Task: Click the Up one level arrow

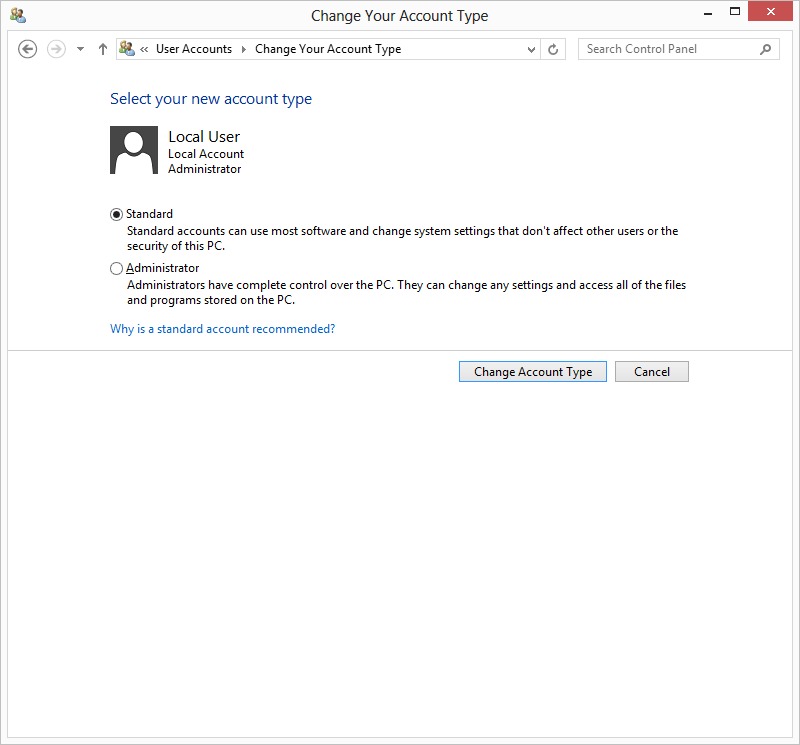Action: coord(102,49)
